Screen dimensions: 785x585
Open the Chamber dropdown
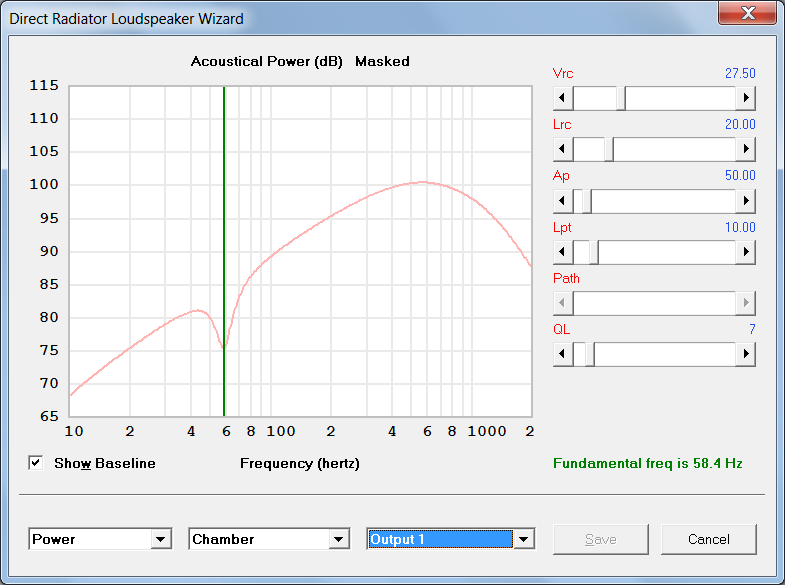pyautogui.click(x=338, y=539)
